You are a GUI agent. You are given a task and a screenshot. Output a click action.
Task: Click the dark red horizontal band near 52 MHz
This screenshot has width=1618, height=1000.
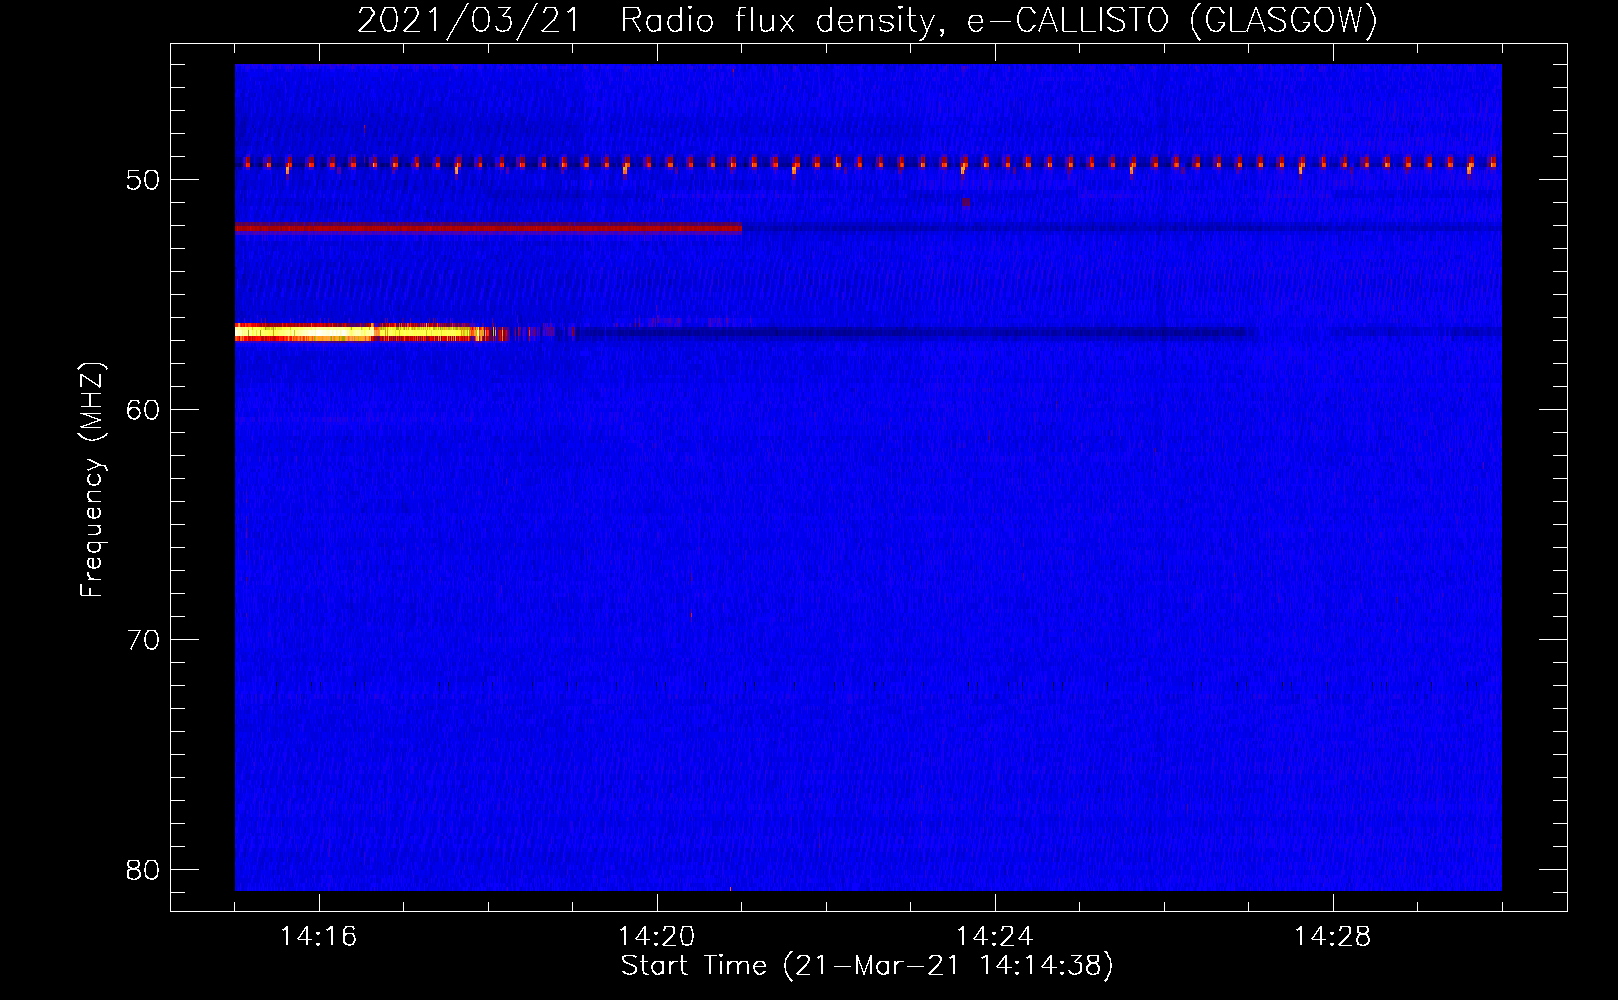pos(488,228)
